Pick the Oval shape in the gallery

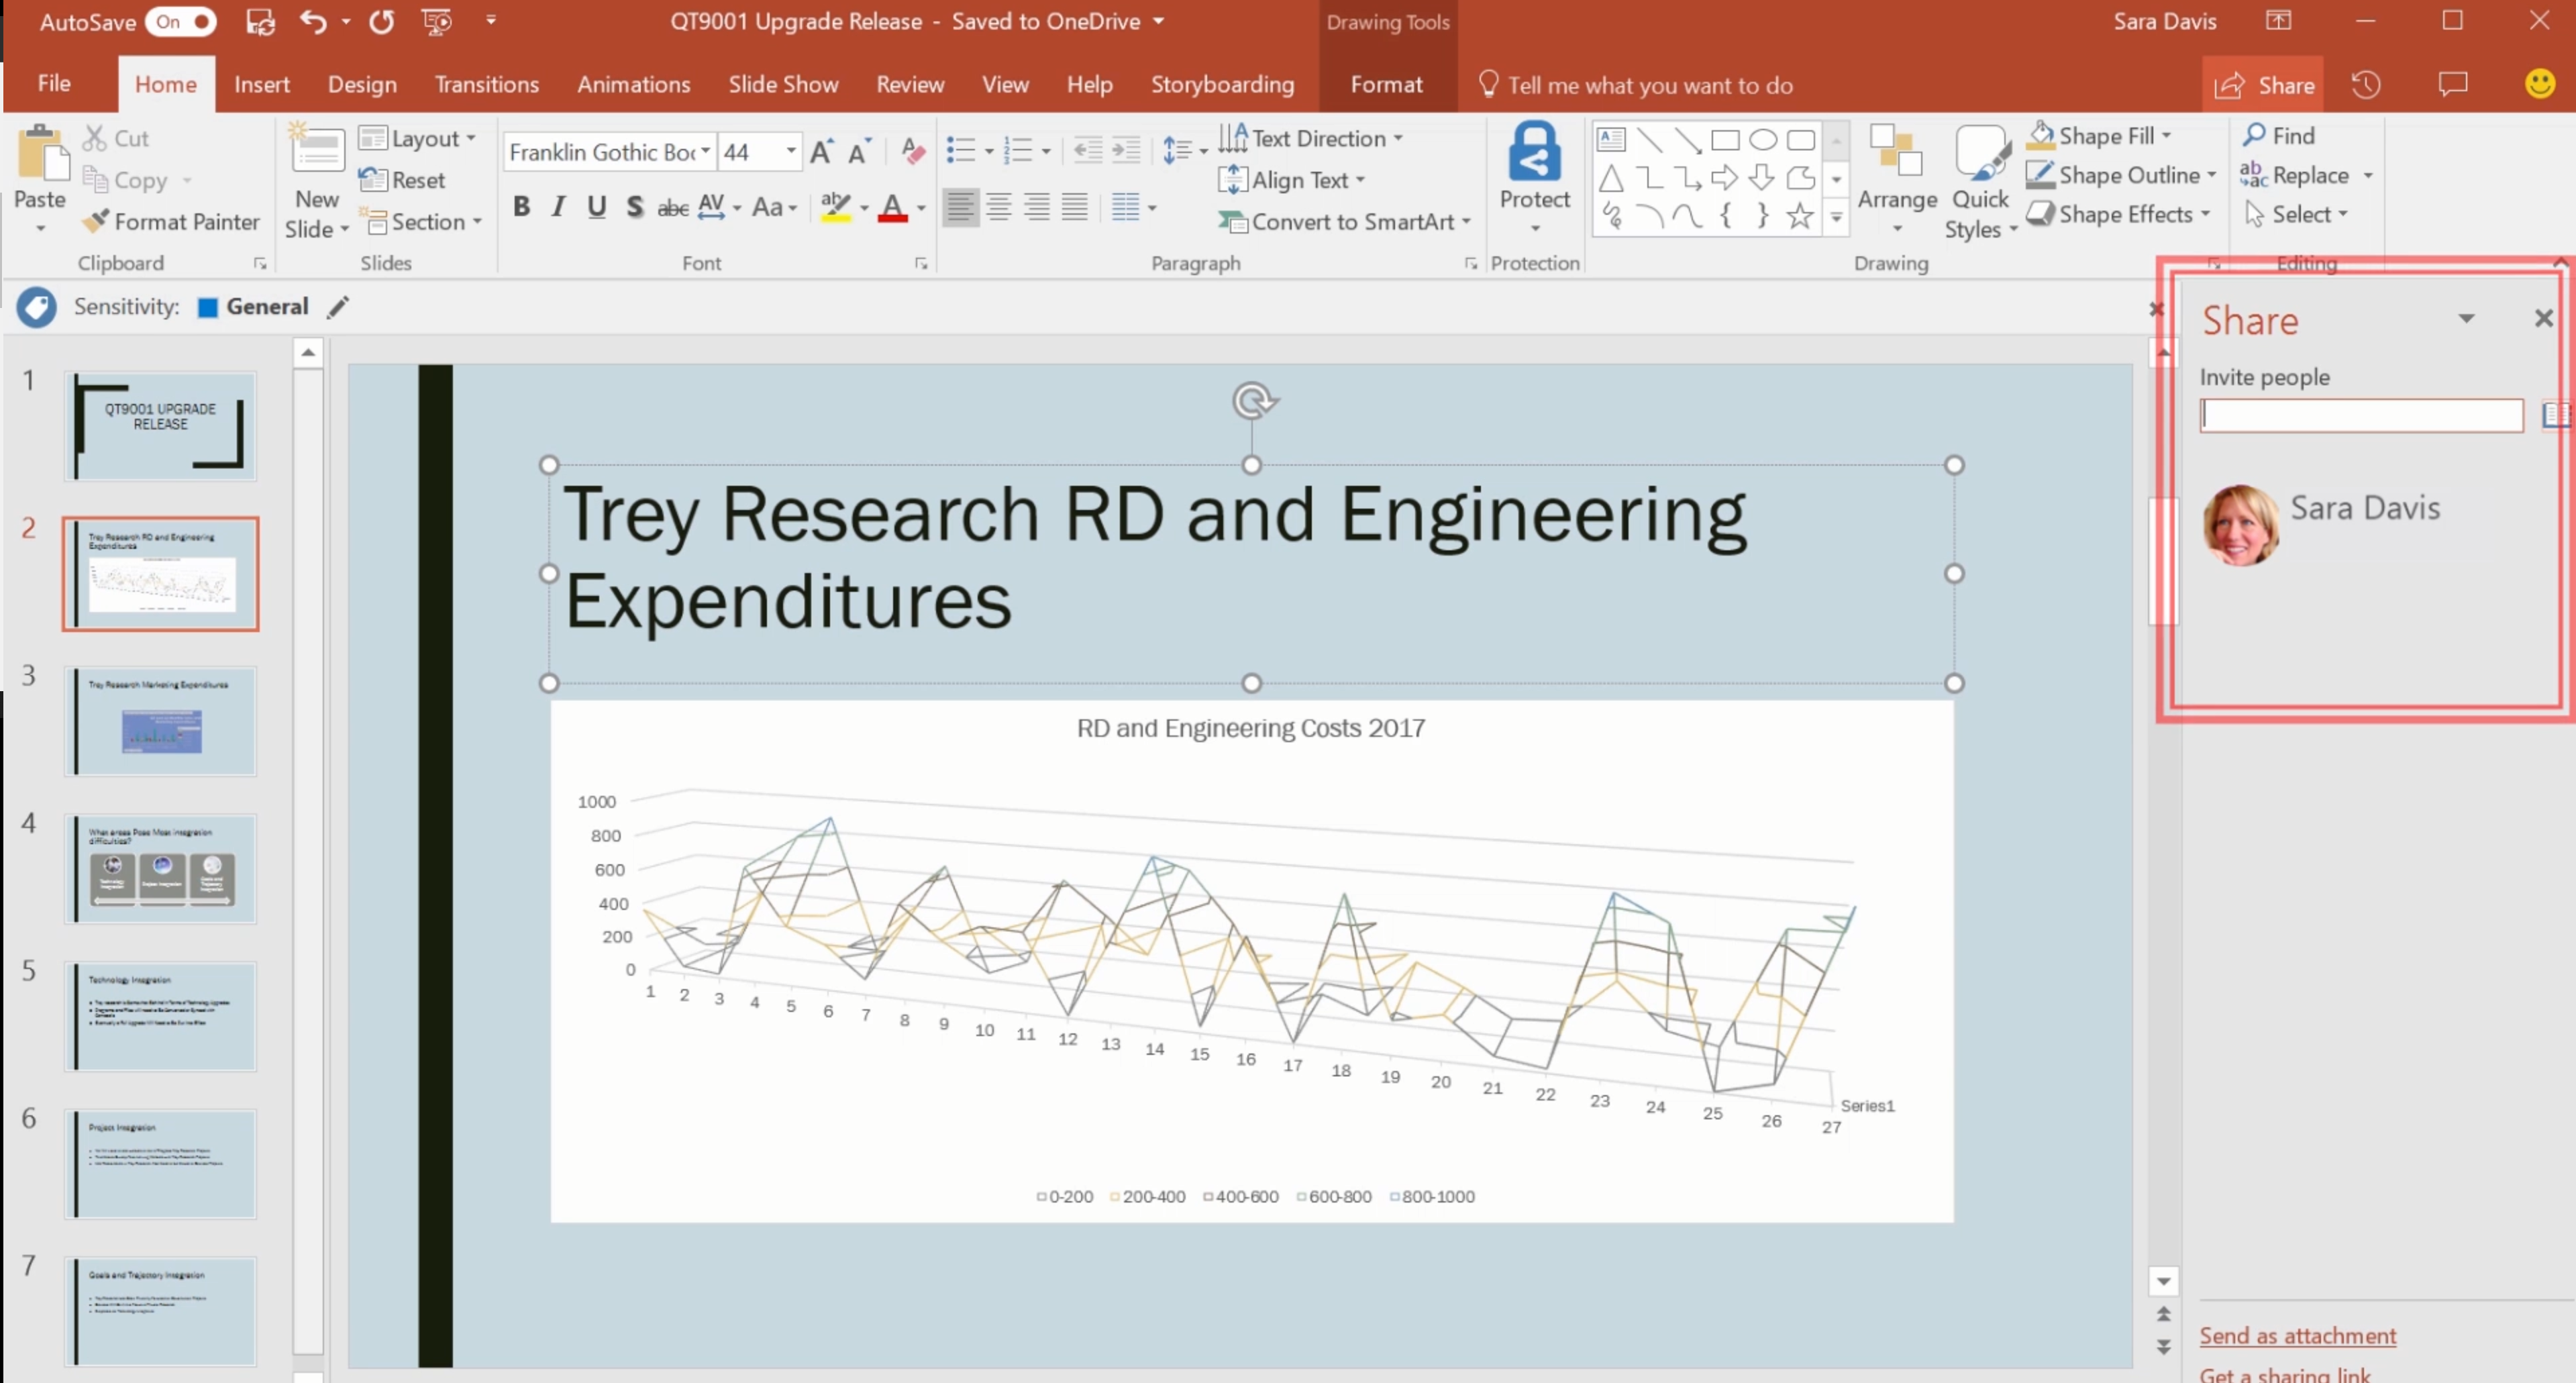coord(1763,140)
